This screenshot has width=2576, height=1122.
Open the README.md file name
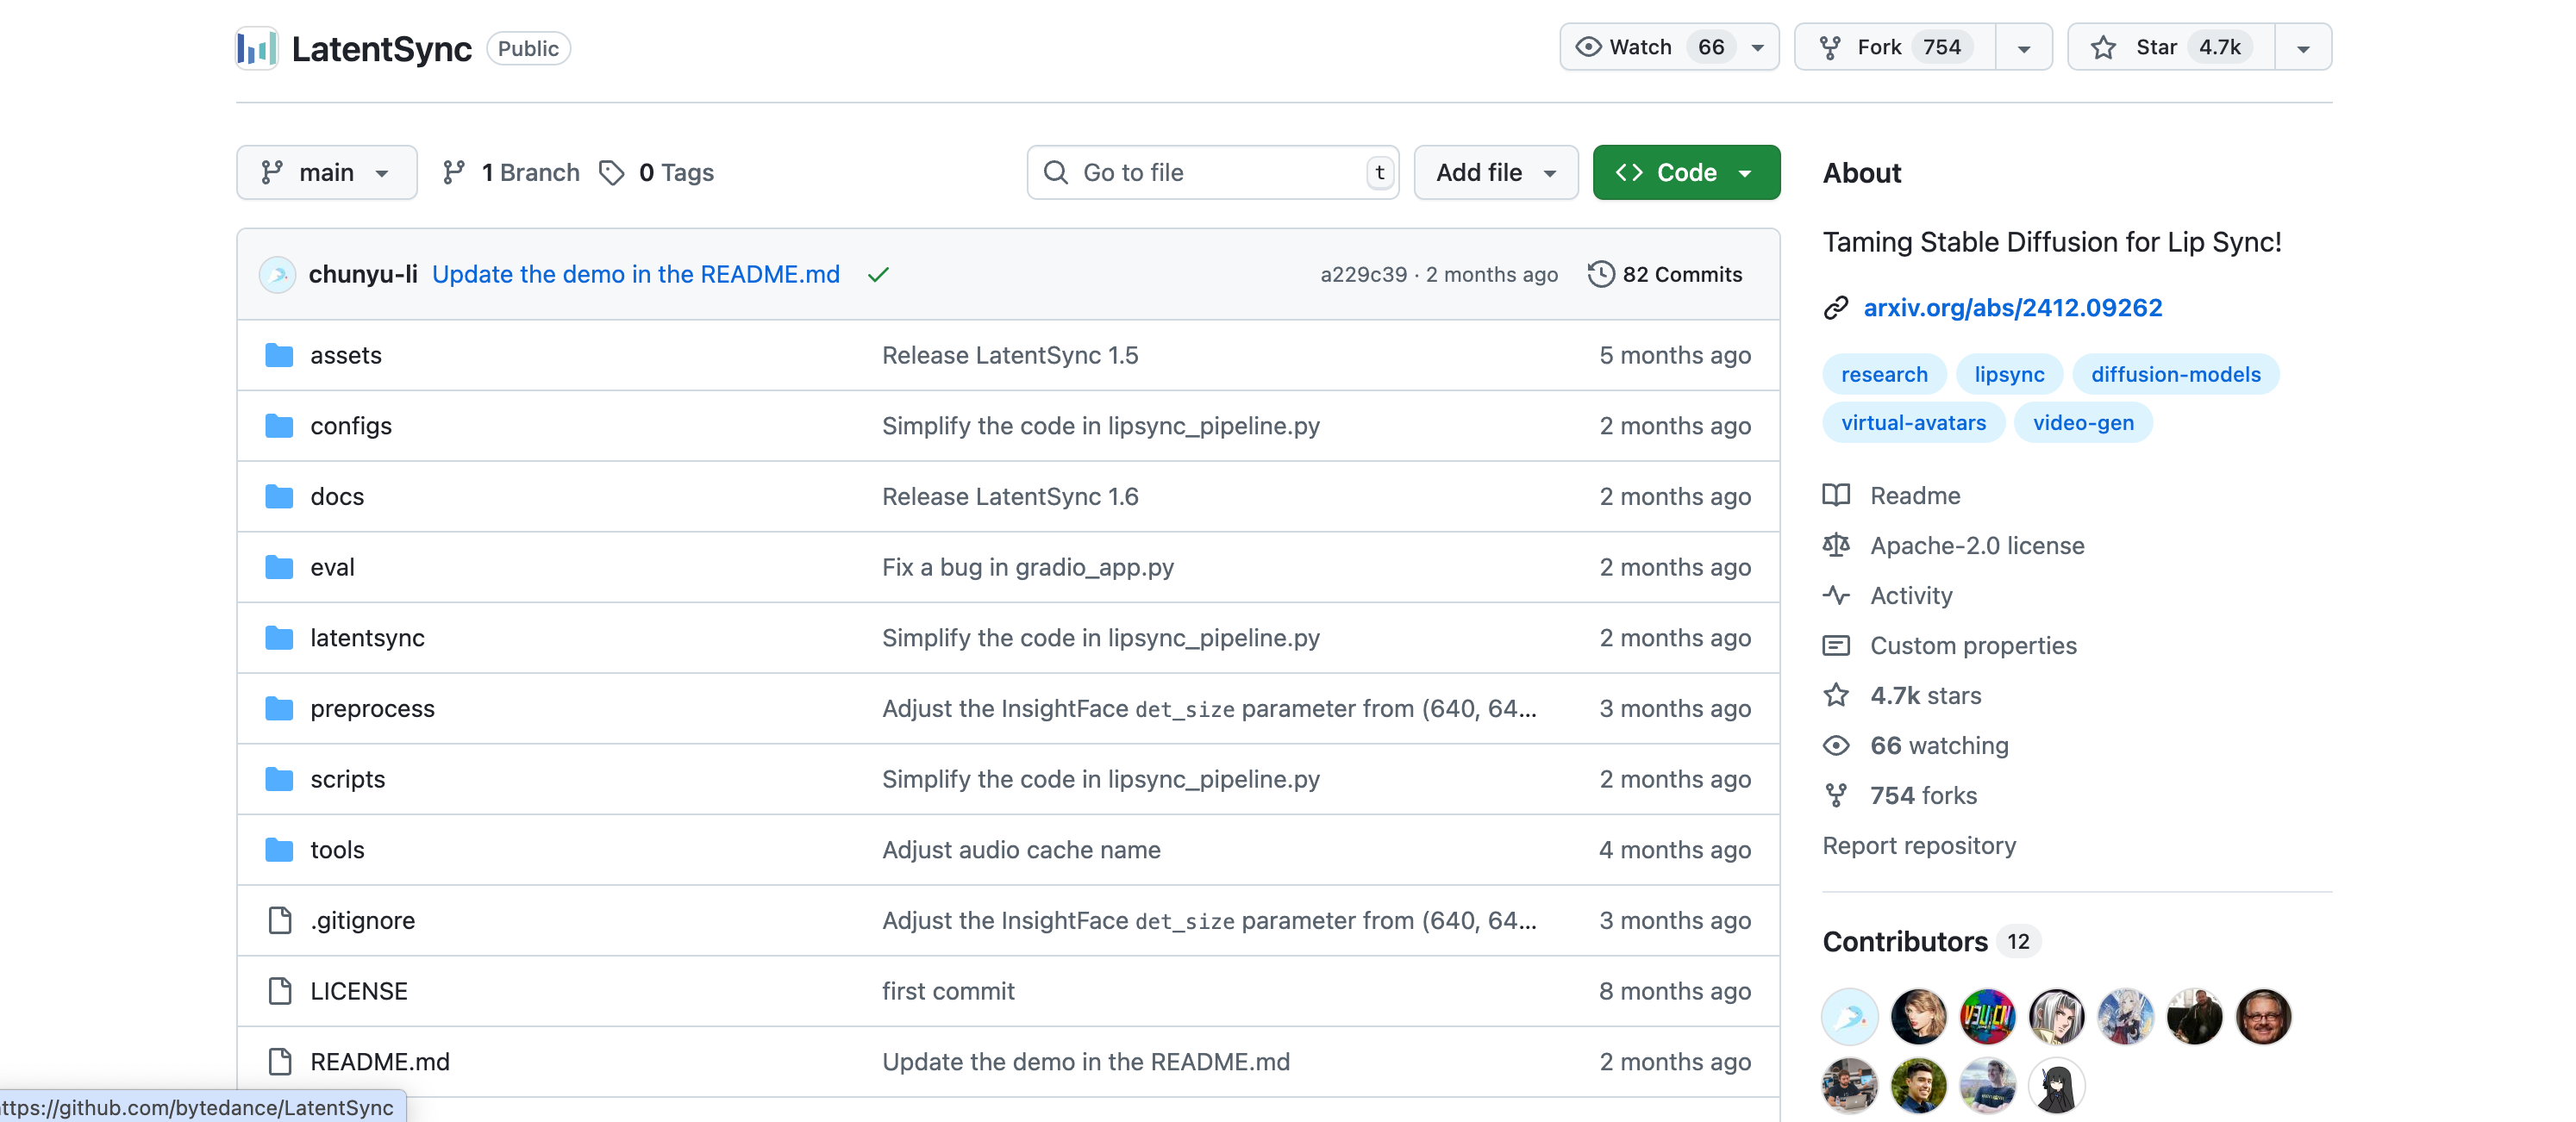tap(380, 1062)
